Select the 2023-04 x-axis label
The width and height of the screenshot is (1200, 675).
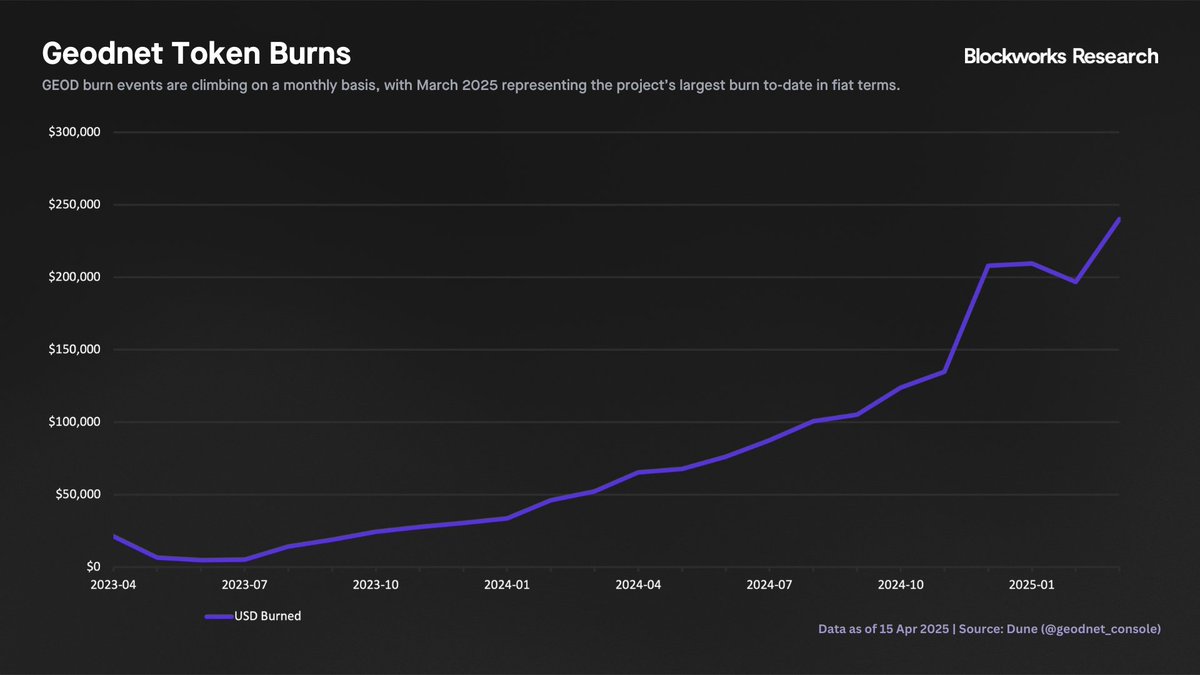tap(113, 584)
